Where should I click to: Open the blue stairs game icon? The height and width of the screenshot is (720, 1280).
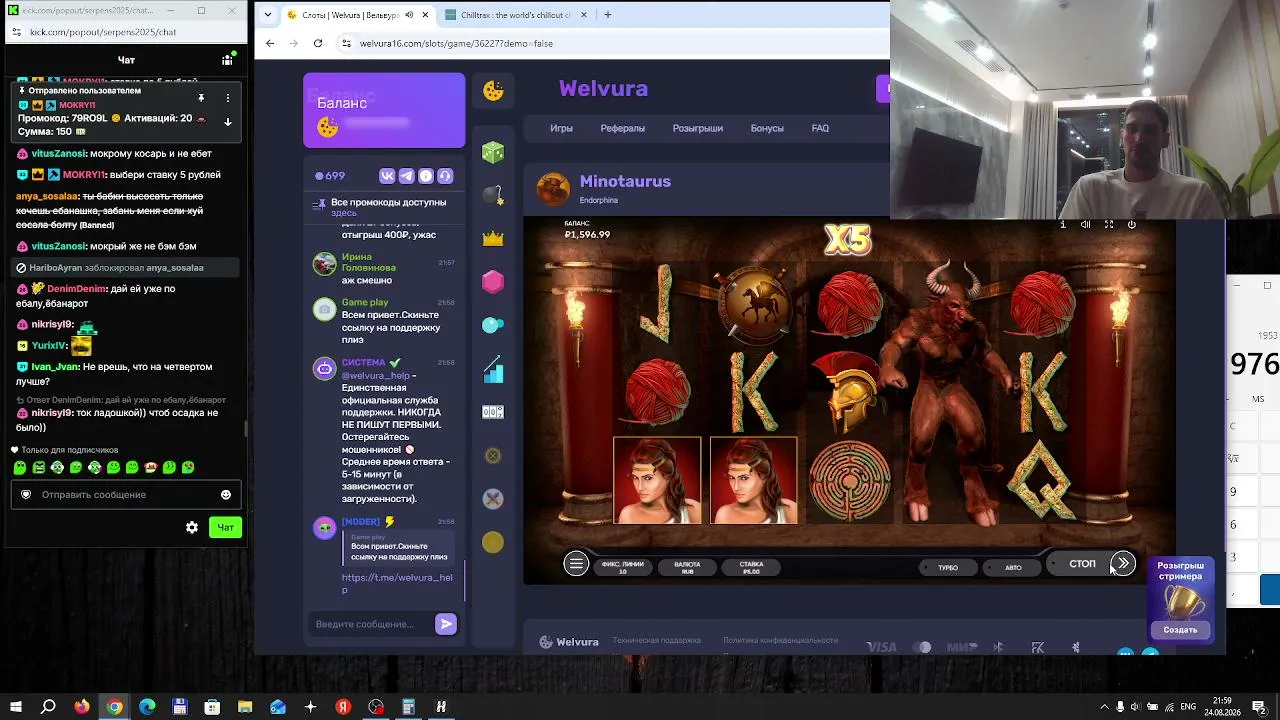point(493,370)
